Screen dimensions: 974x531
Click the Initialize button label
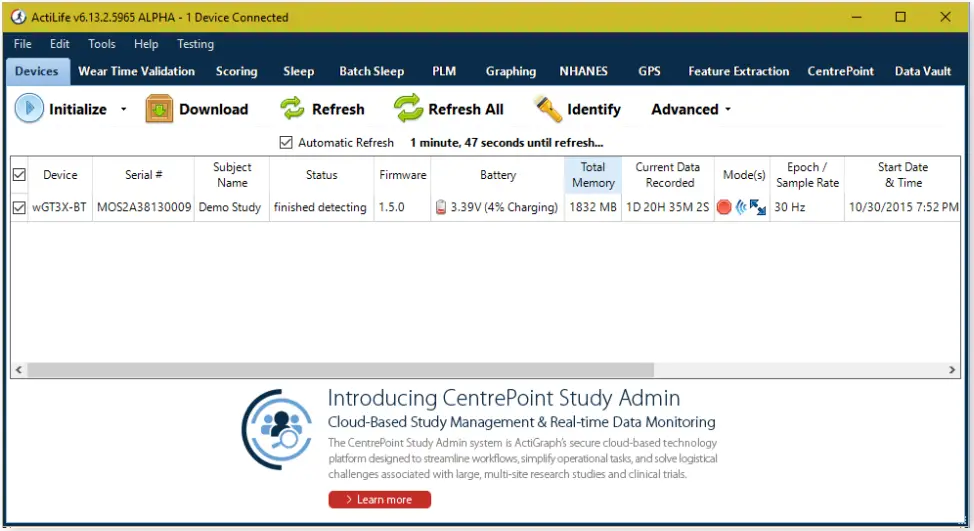(x=78, y=109)
